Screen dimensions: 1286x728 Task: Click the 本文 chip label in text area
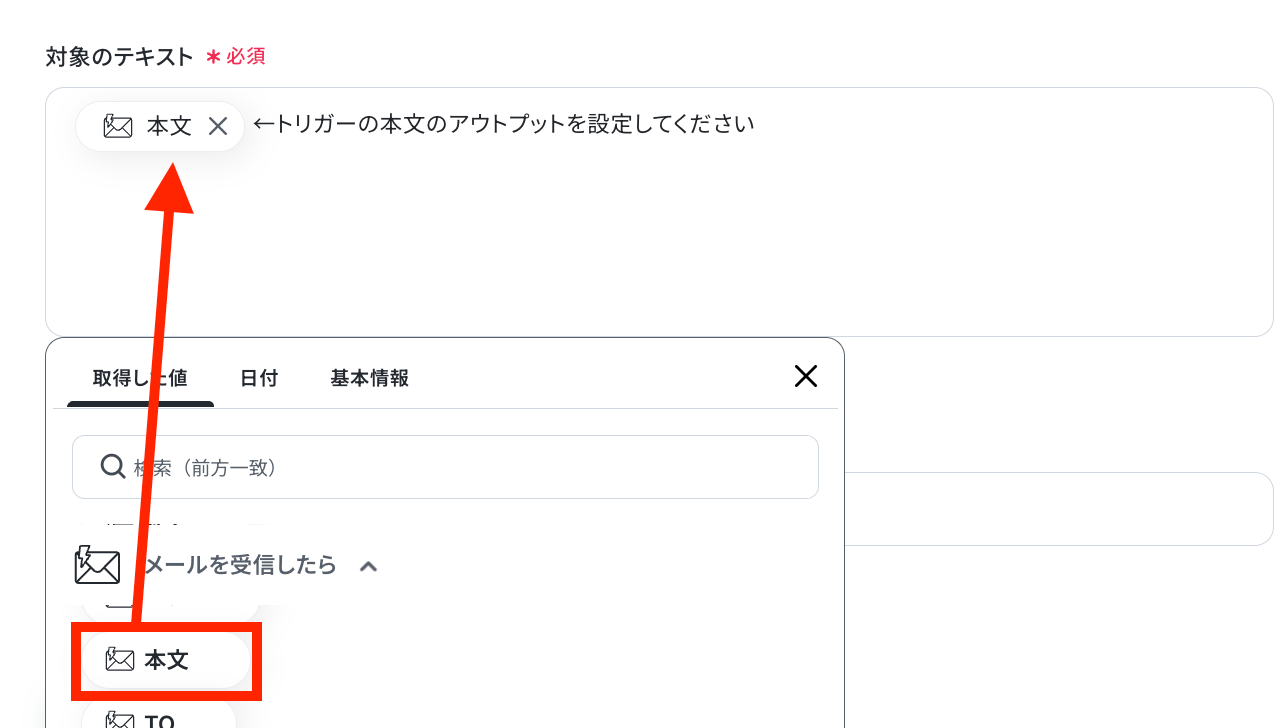point(169,126)
